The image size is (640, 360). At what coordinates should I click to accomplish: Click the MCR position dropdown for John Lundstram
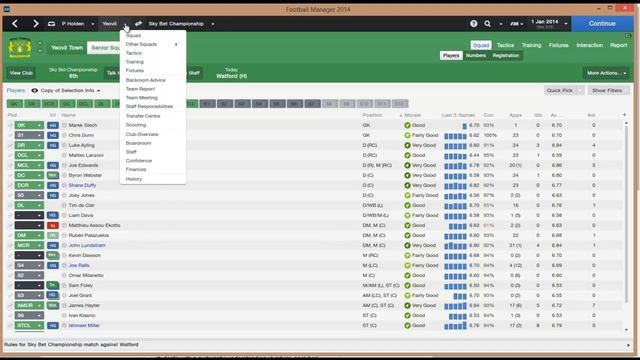click(x=29, y=245)
